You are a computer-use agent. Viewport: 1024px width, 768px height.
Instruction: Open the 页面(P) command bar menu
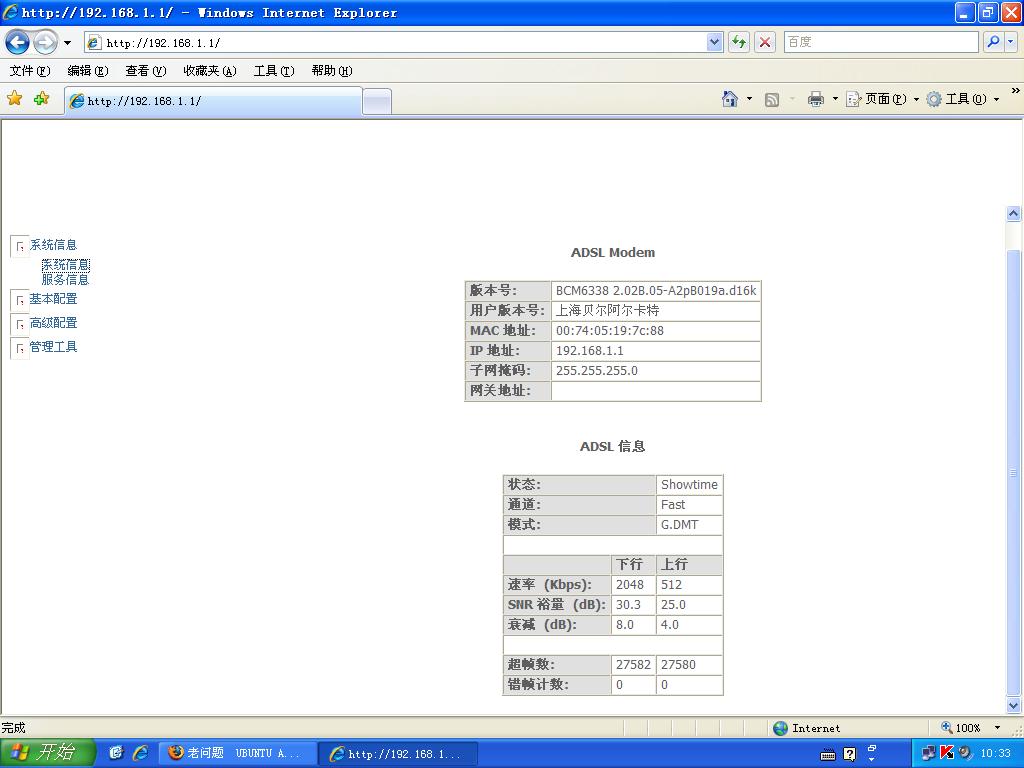point(882,99)
